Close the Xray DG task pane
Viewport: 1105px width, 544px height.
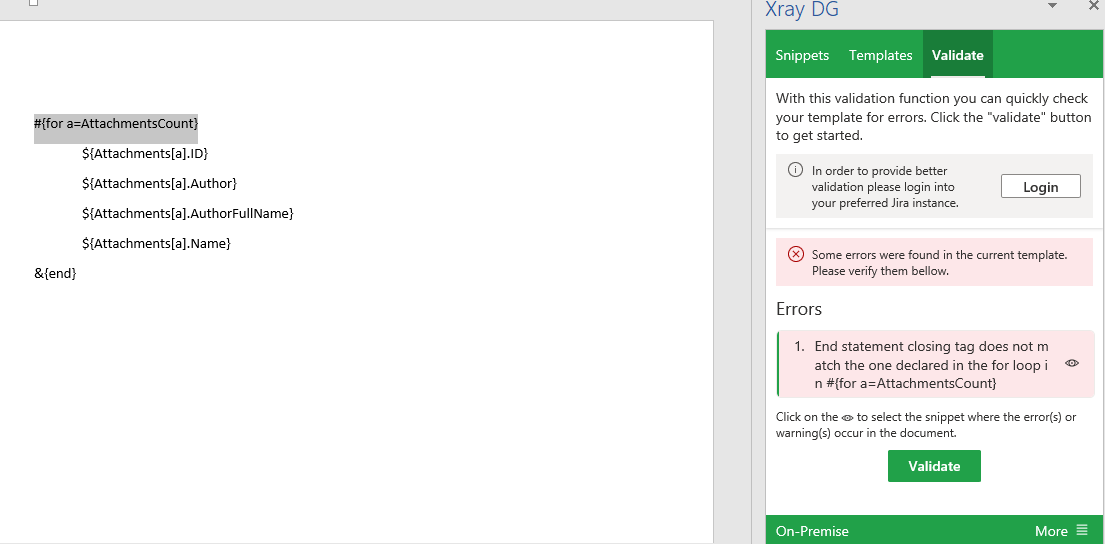[1094, 5]
